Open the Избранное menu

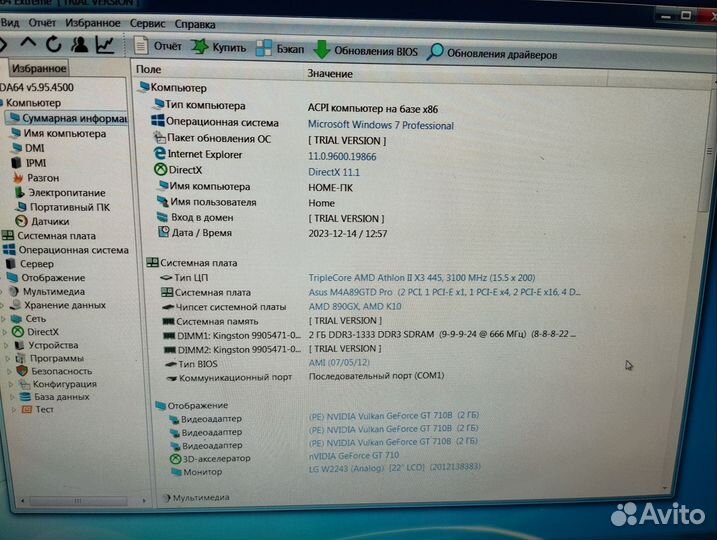click(x=92, y=23)
